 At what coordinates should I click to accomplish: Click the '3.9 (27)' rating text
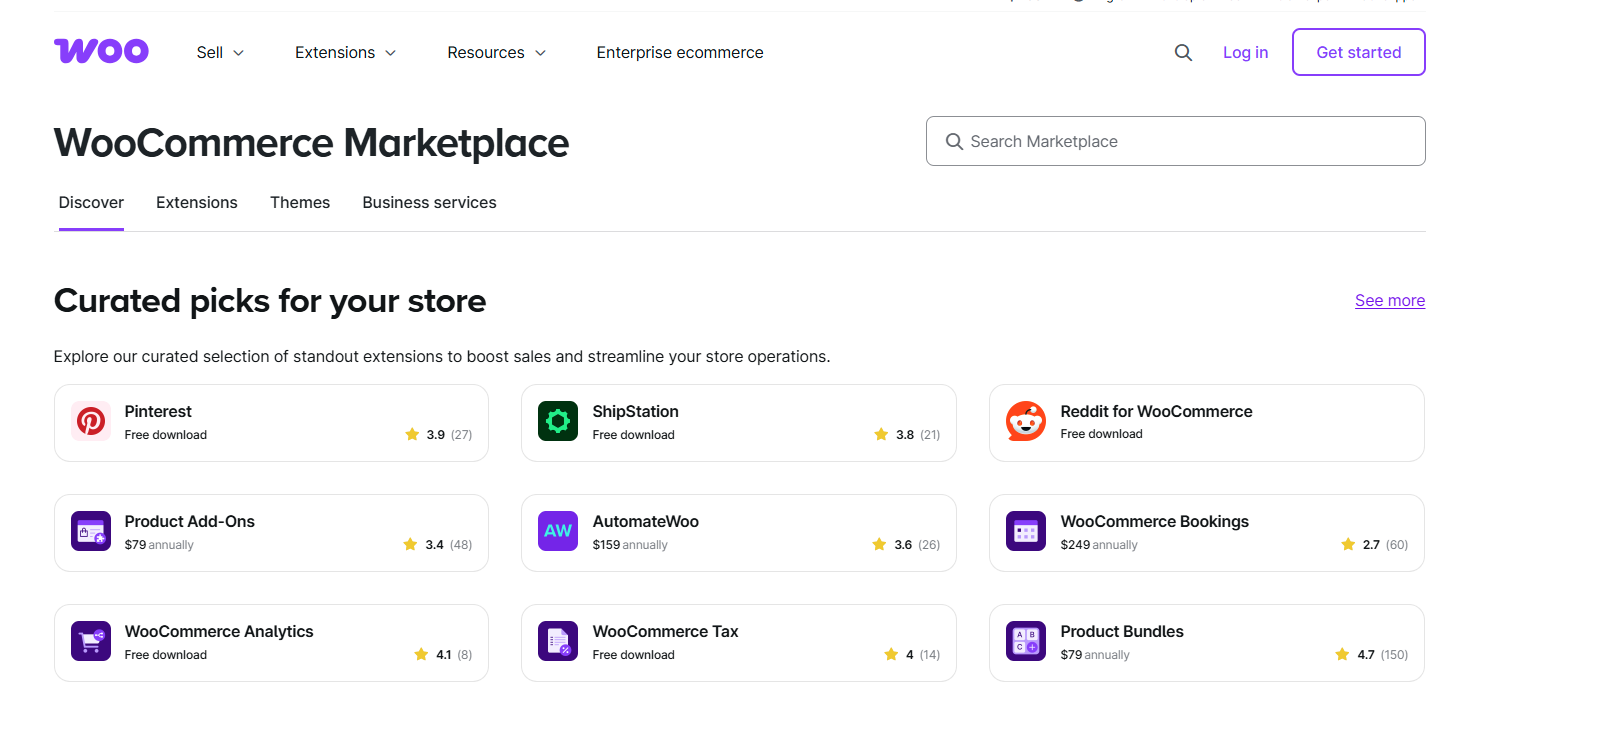[449, 435]
